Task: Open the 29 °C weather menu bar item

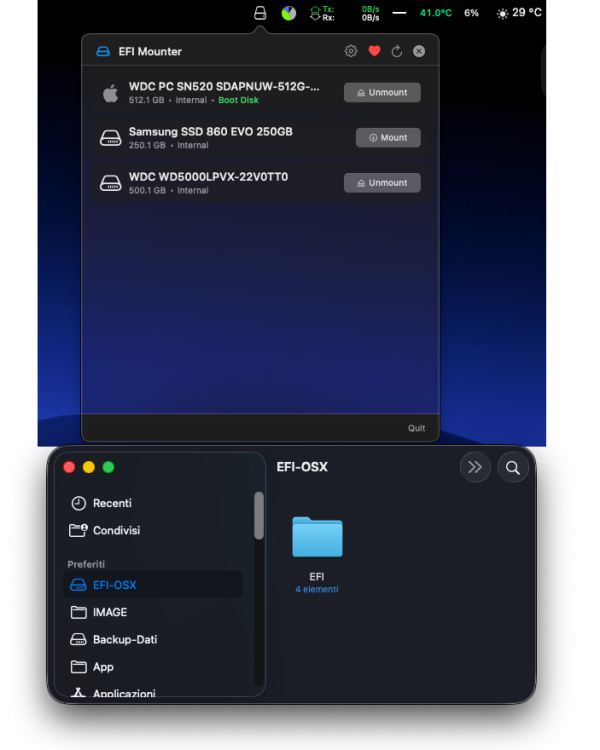Action: [519, 13]
